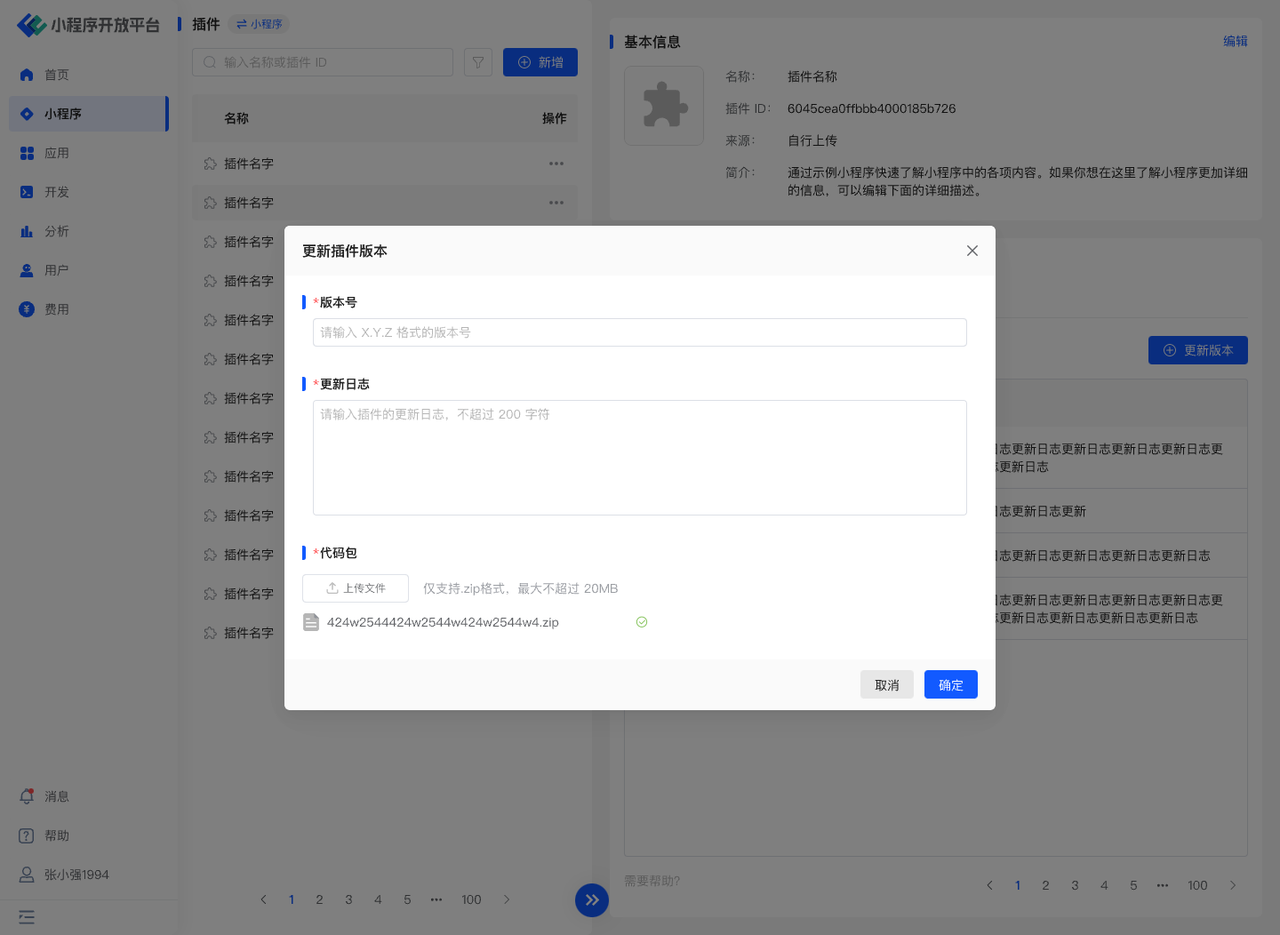This screenshot has height=935, width=1280.
Task: Open 消息 notifications bell in sidebar
Action: 28,796
